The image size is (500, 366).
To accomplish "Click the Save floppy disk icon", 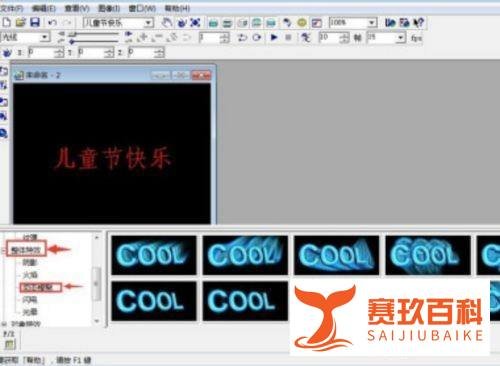I will (x=35, y=23).
